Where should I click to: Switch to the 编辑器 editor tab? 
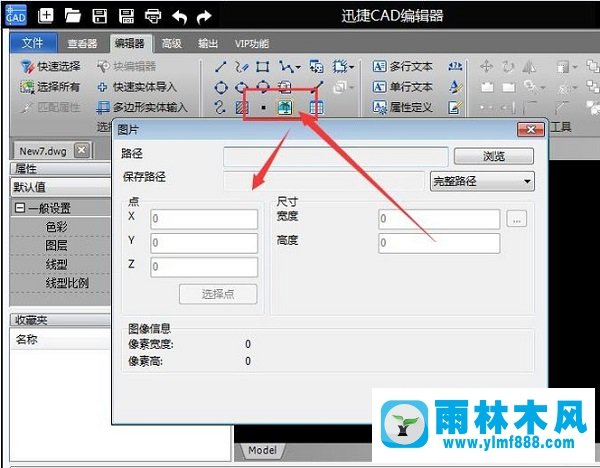pyautogui.click(x=130, y=44)
